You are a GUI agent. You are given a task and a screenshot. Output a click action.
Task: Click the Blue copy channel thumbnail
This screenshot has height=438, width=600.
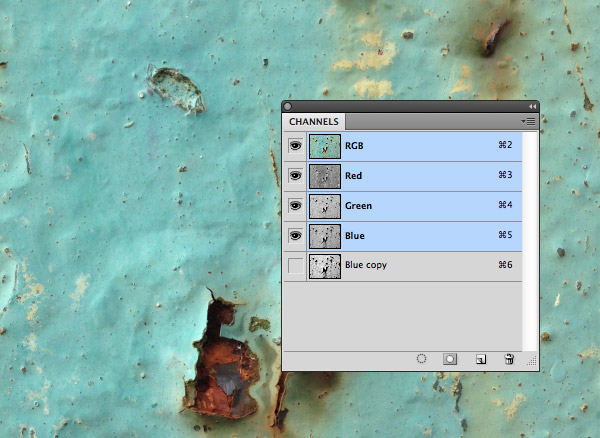[325, 266]
